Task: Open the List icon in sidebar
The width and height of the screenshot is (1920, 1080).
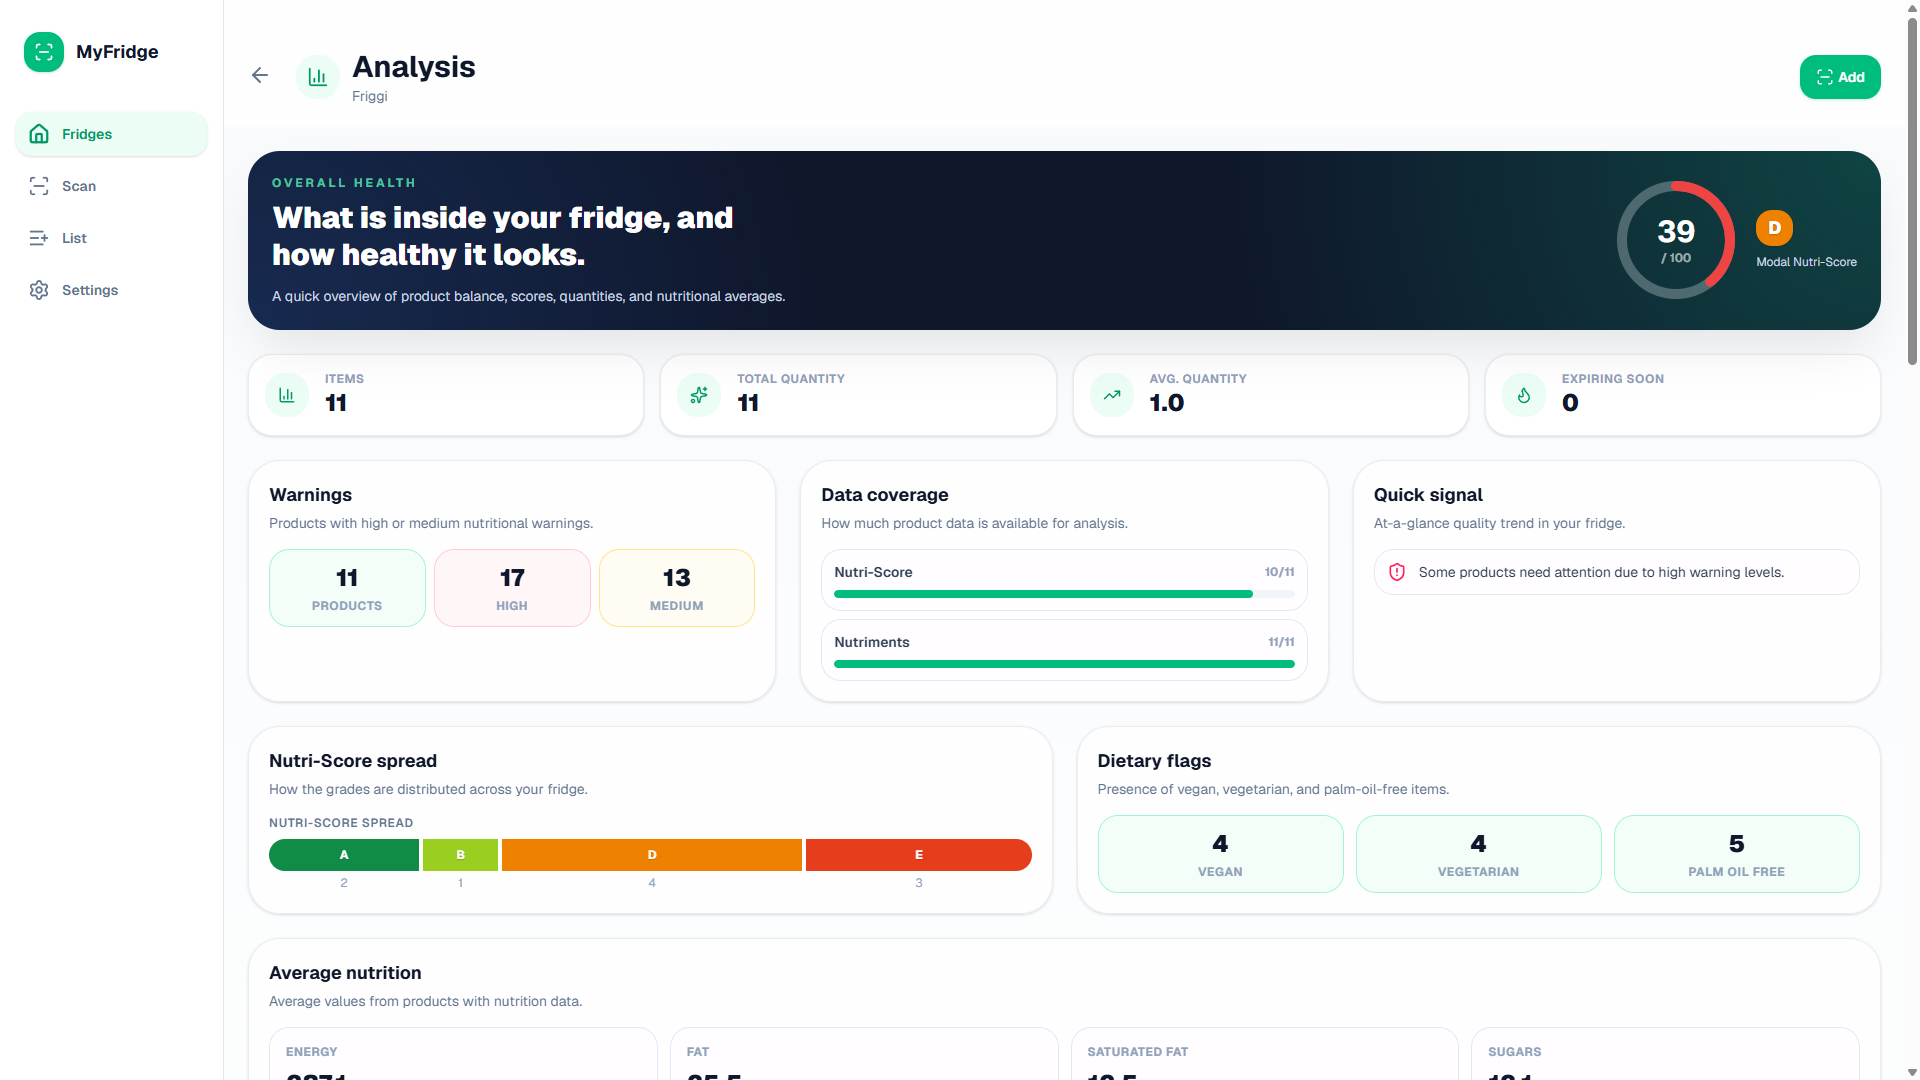Action: (x=39, y=238)
